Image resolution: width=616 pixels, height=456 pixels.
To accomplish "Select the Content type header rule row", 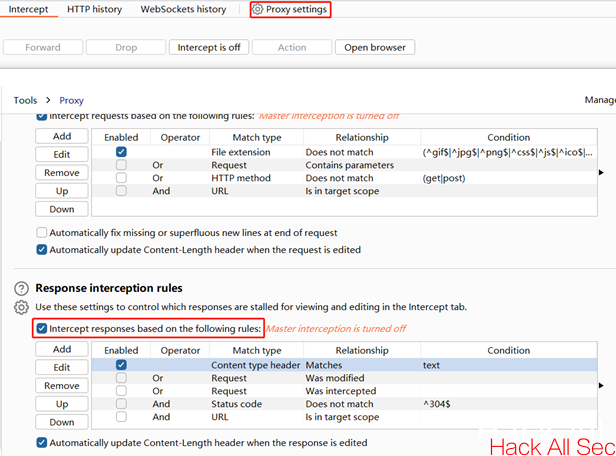I will (344, 365).
